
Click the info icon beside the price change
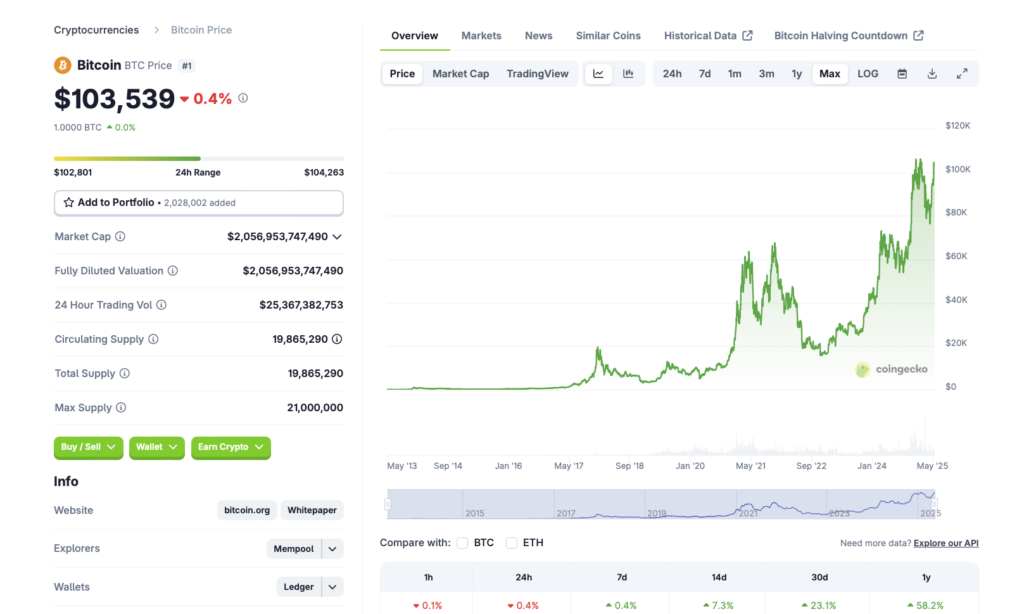point(243,98)
